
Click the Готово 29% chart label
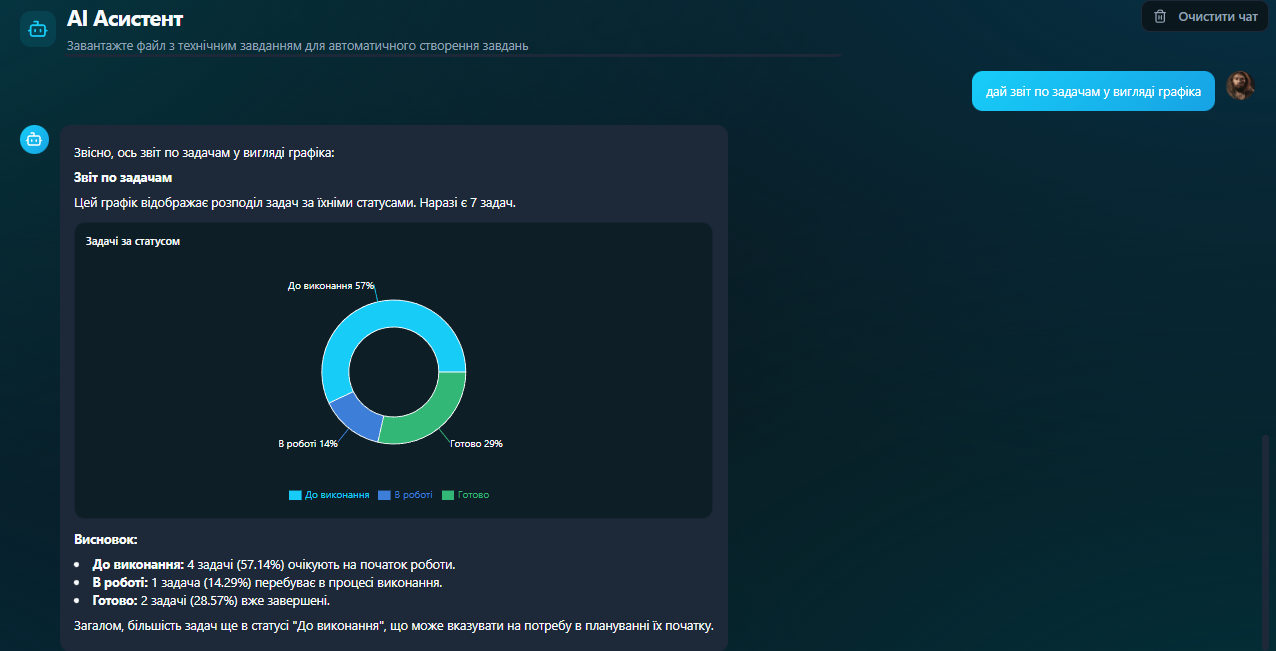click(x=476, y=444)
